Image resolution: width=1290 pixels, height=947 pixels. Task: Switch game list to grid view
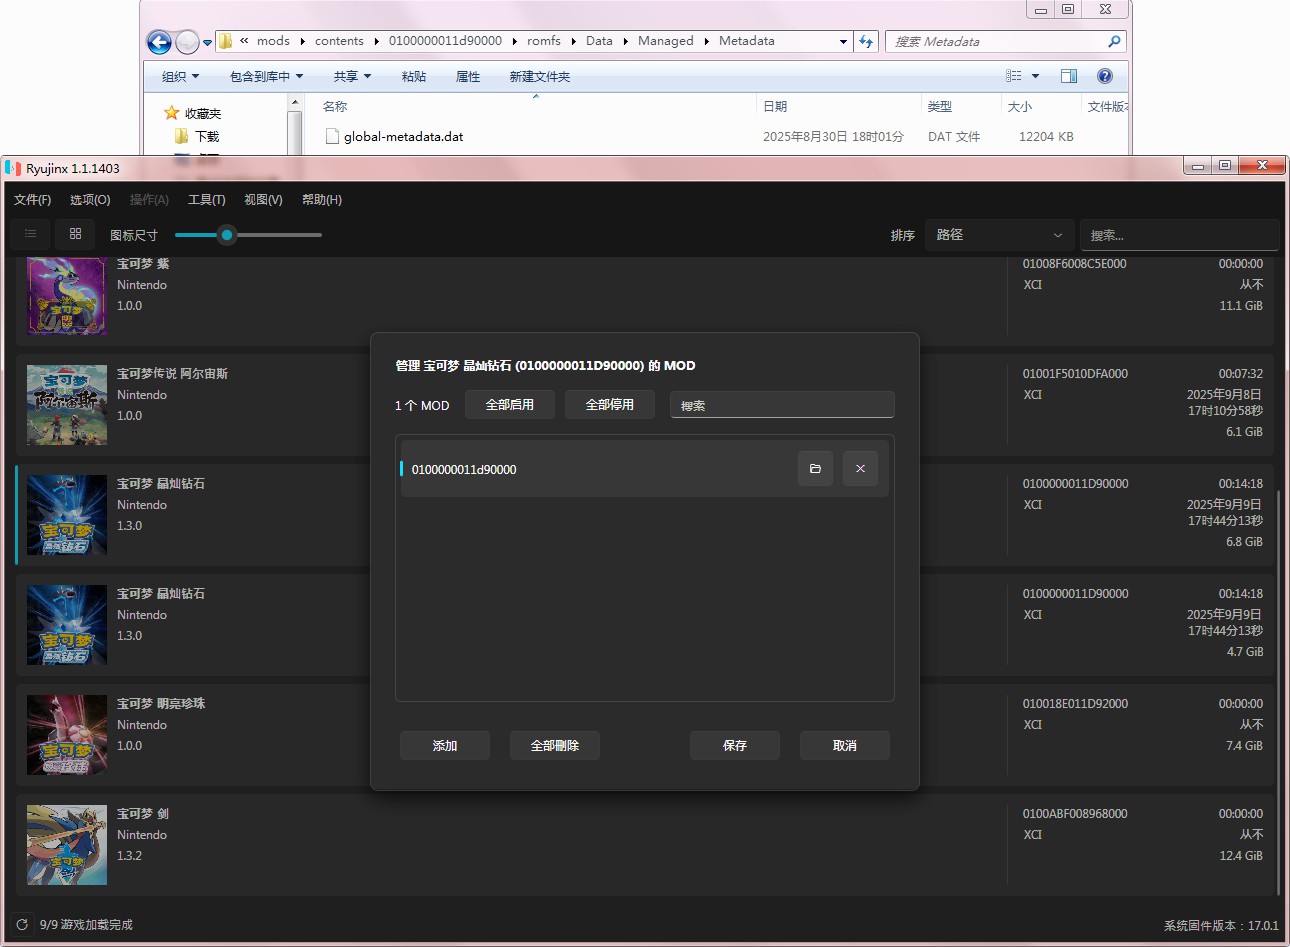tap(75, 234)
